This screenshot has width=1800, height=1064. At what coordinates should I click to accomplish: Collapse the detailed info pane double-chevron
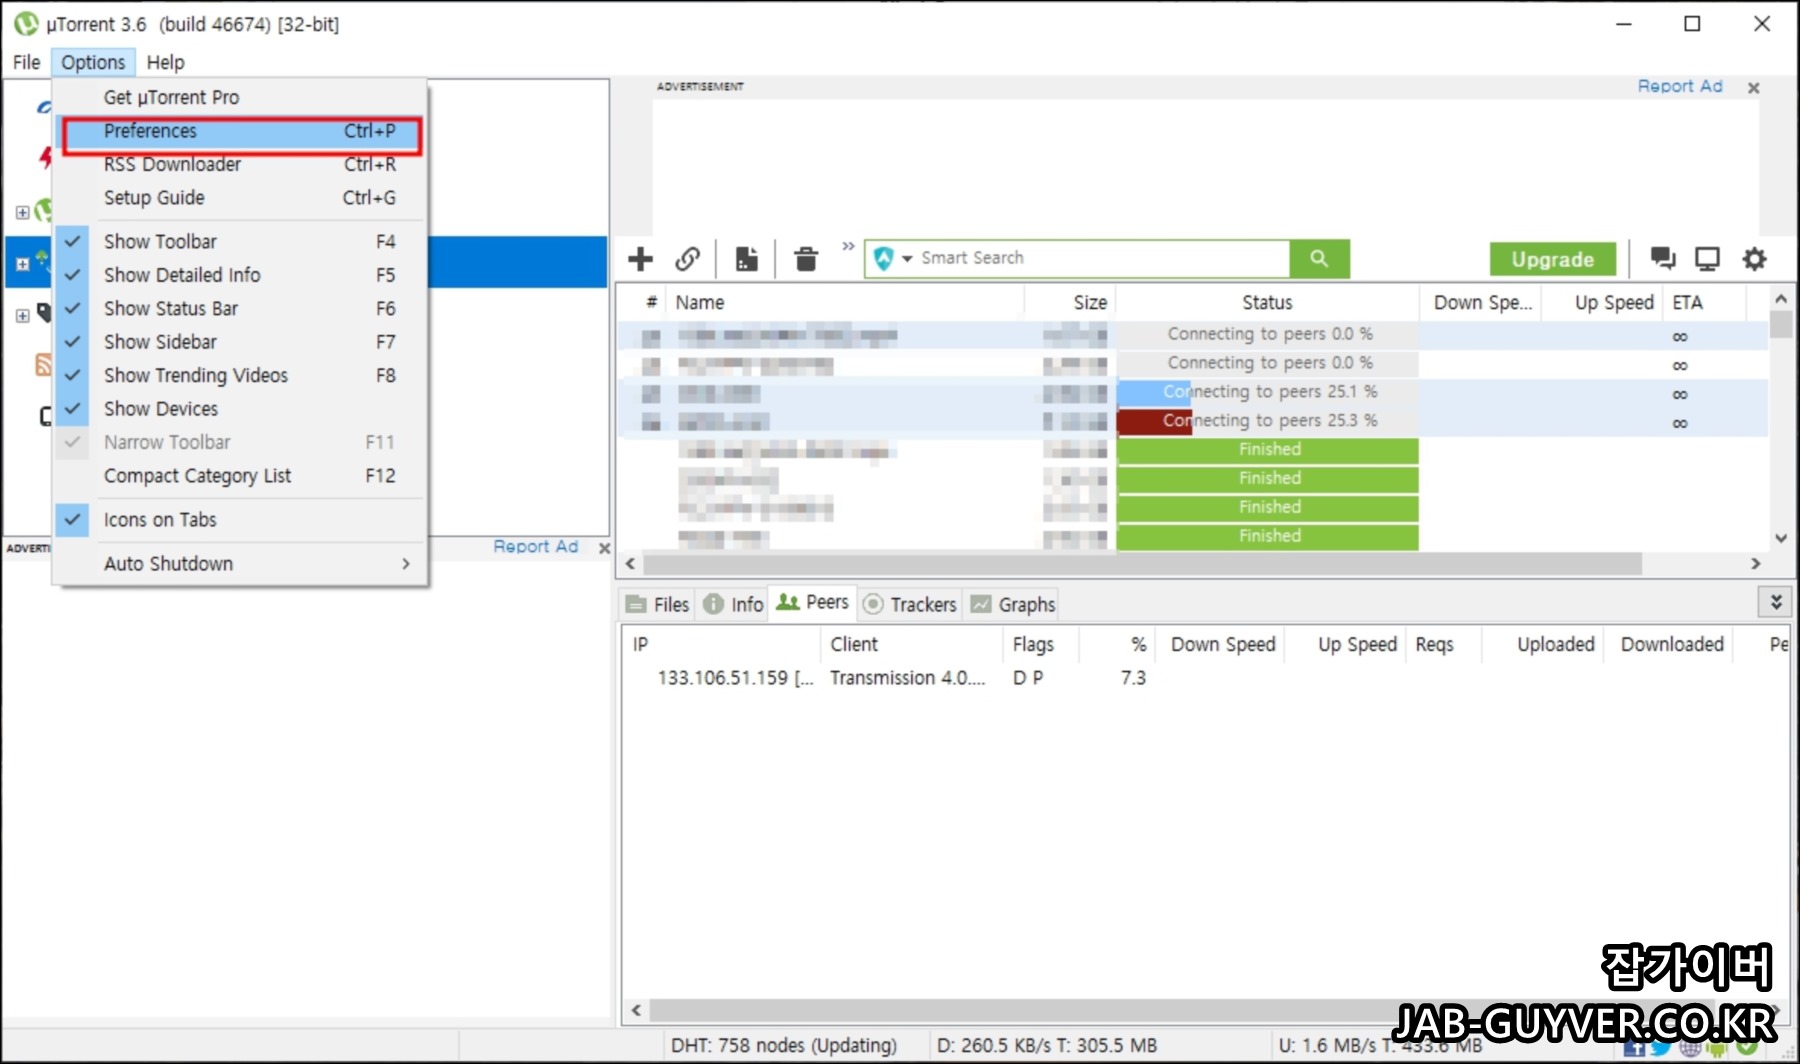1775,602
